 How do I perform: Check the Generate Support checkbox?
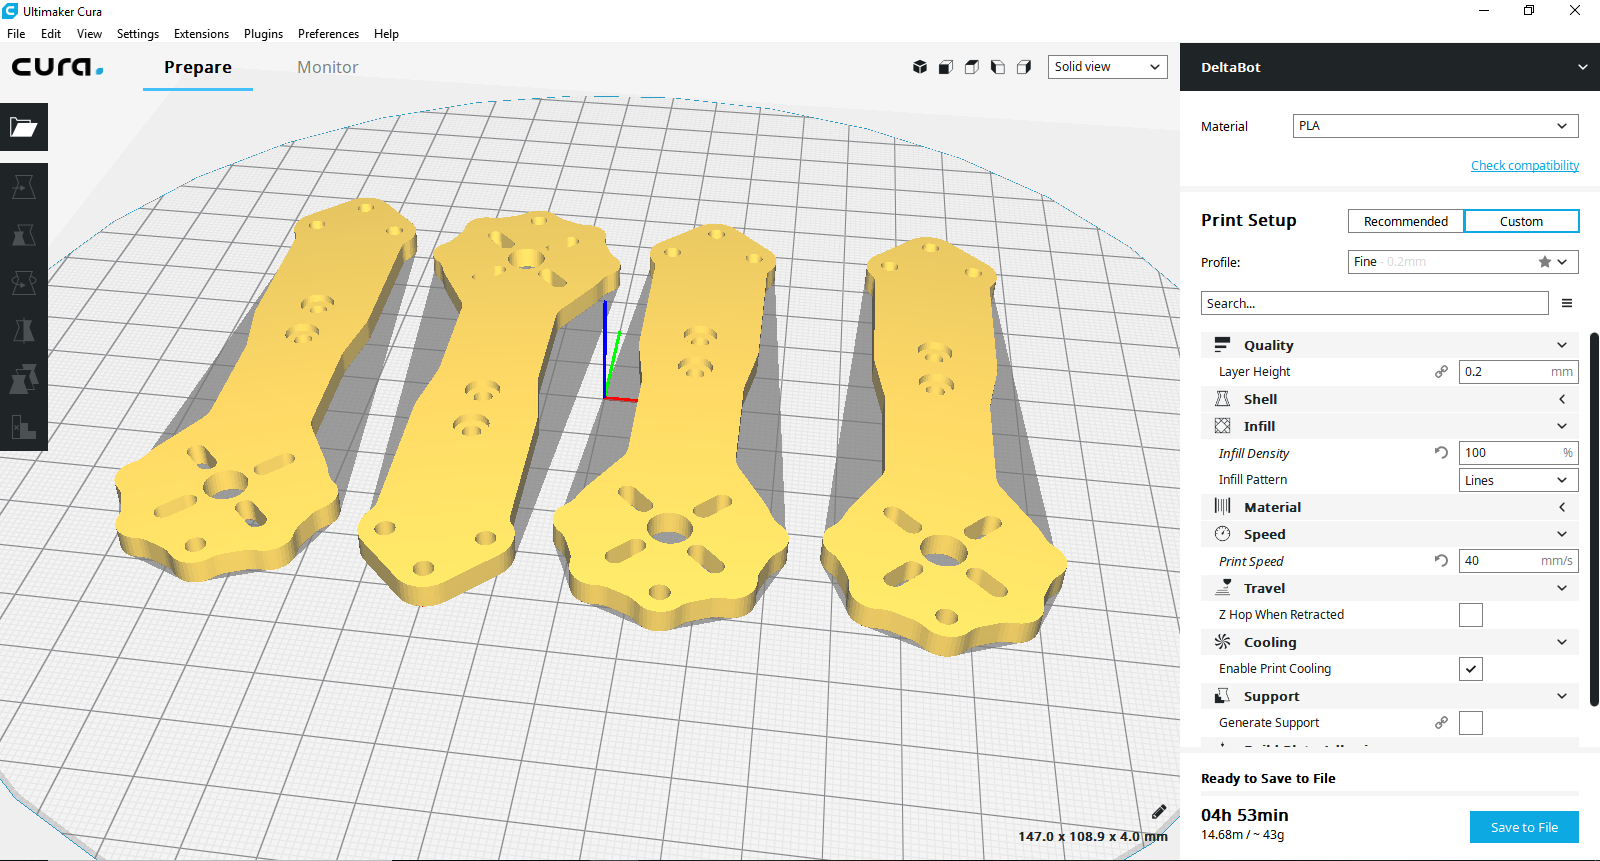click(x=1471, y=723)
